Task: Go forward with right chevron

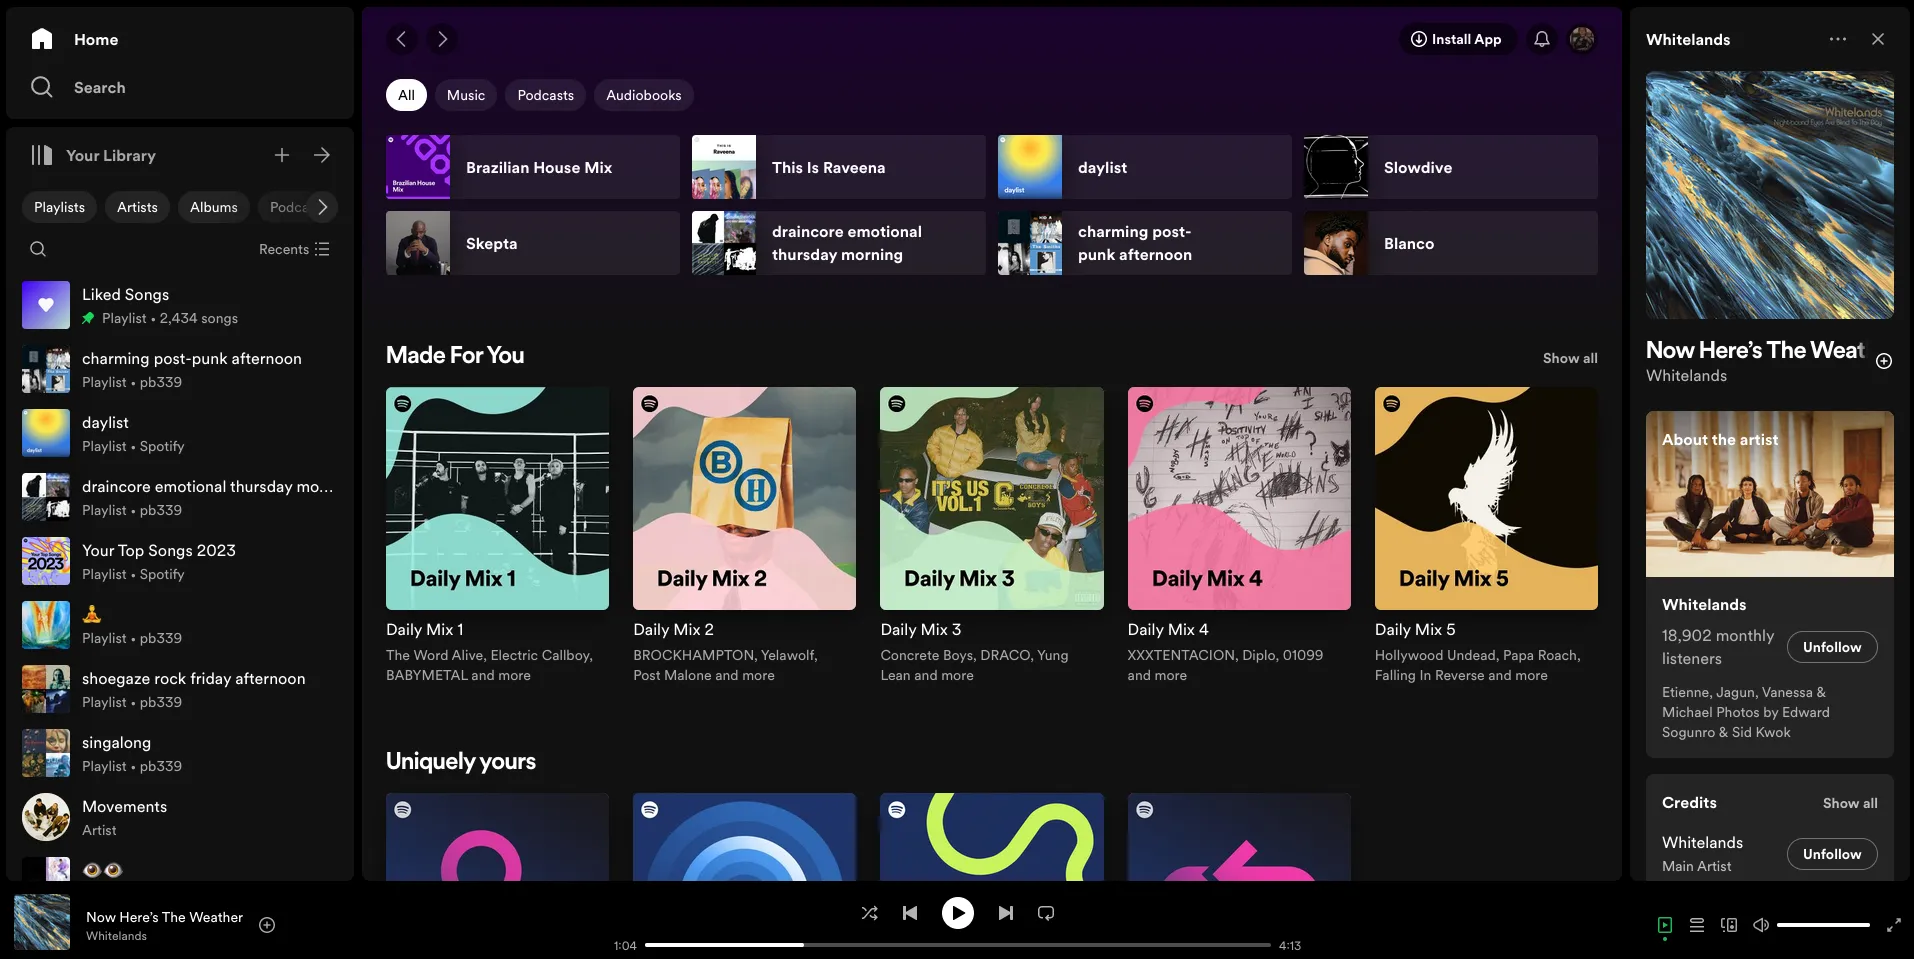Action: click(442, 39)
